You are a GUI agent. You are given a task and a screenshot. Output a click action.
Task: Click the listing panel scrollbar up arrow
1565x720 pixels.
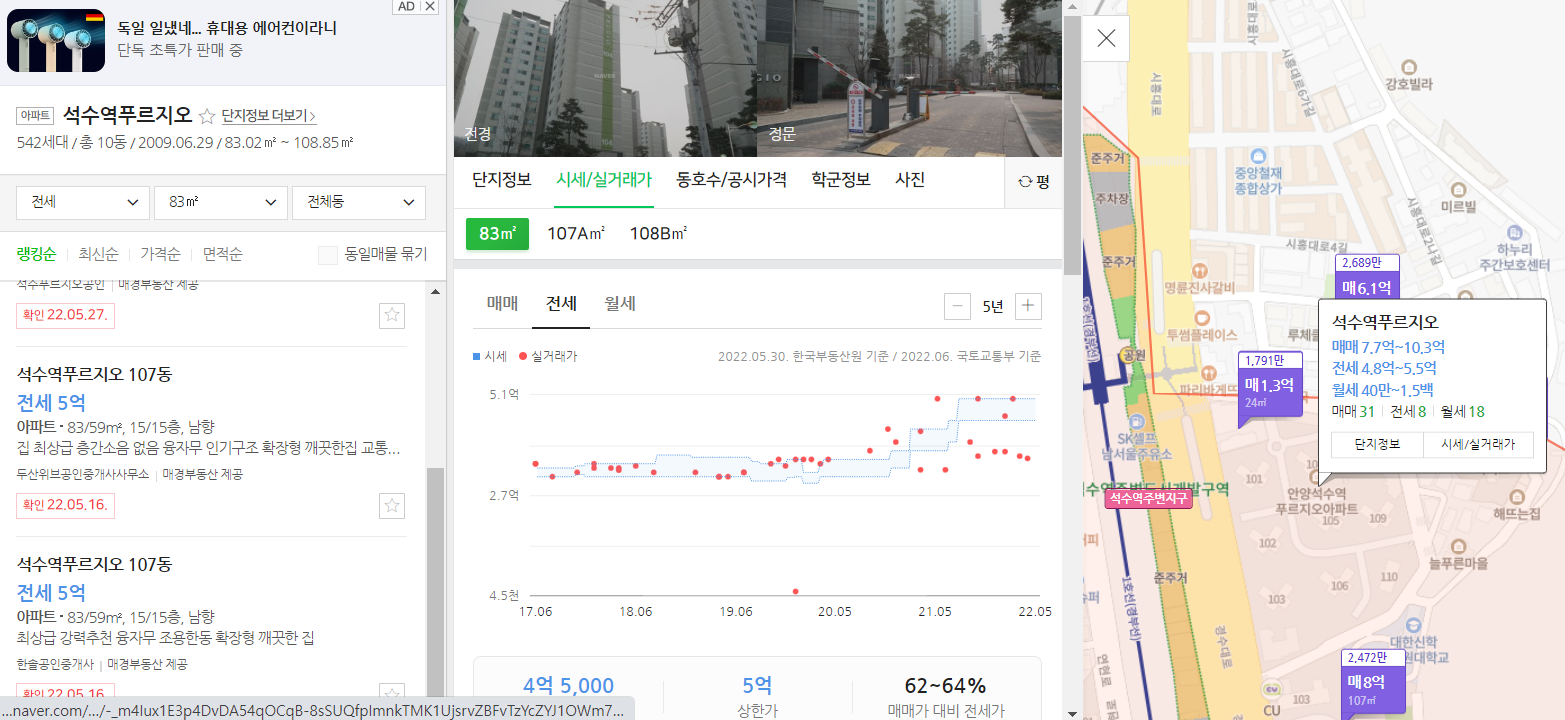[x=434, y=292]
